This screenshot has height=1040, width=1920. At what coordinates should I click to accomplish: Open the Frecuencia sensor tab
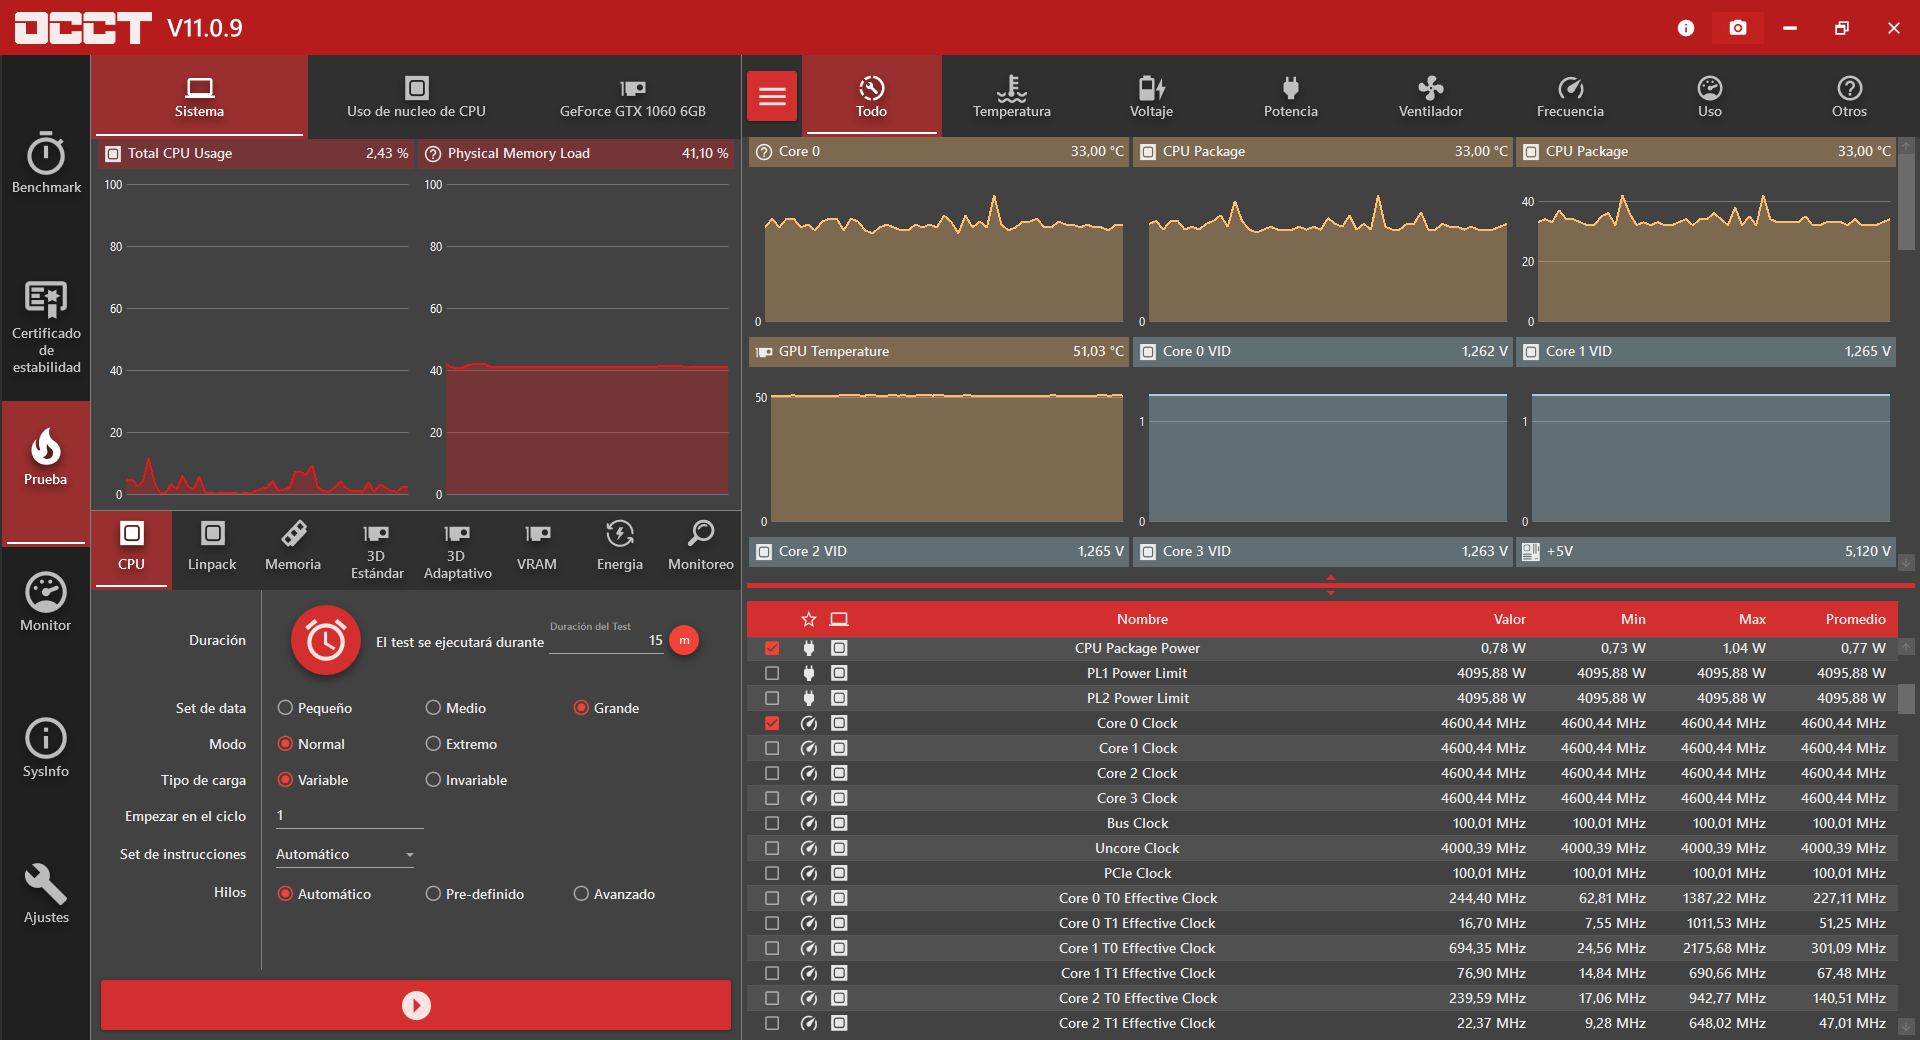click(1570, 96)
